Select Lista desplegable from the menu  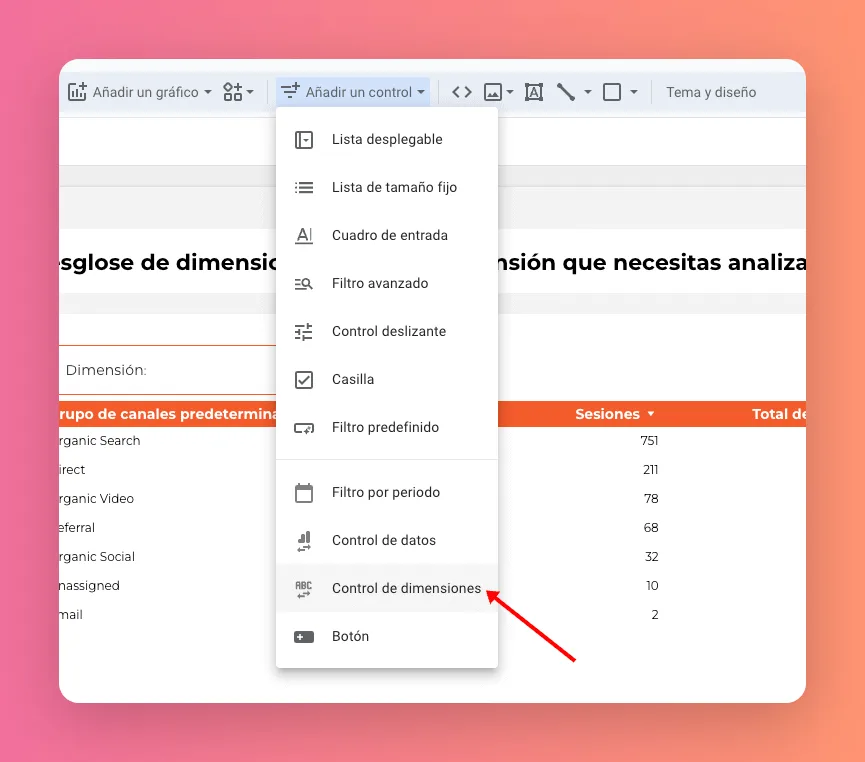(387, 140)
